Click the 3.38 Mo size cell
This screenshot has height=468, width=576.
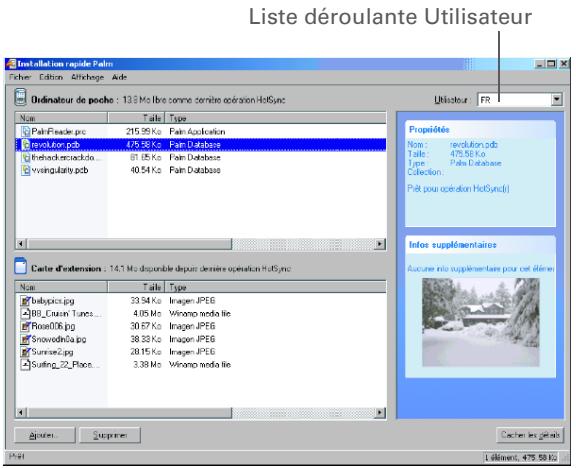(147, 365)
